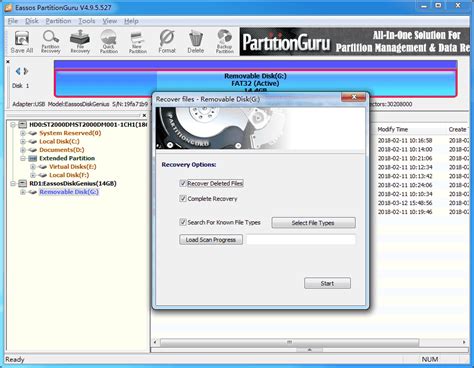
Task: Toggle Search For Known File Types checkbox
Action: (183, 222)
